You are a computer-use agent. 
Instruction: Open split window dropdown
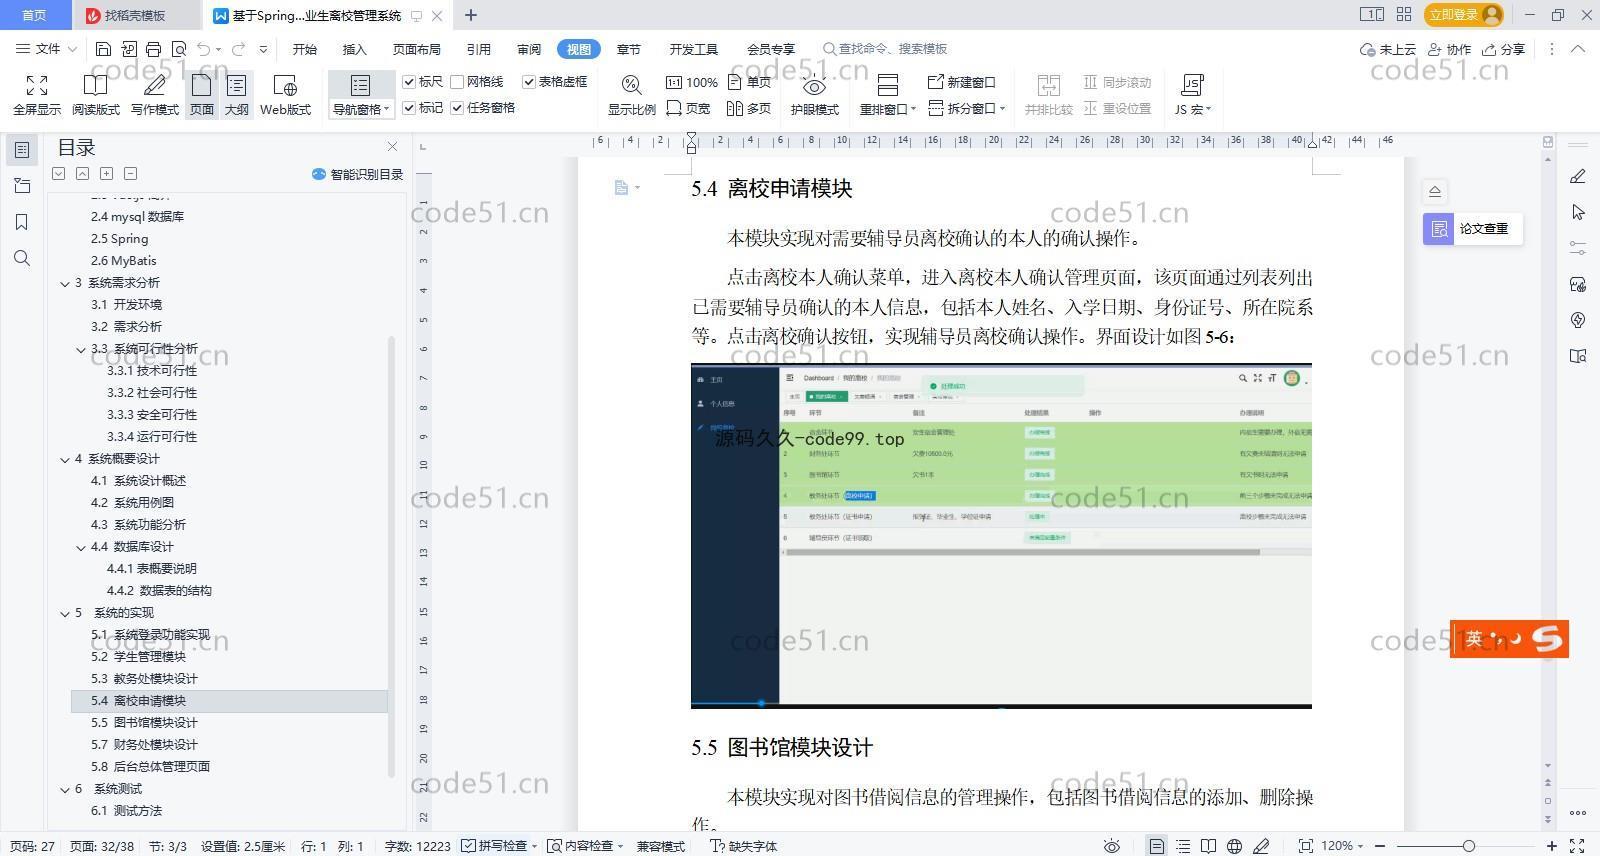(967, 108)
